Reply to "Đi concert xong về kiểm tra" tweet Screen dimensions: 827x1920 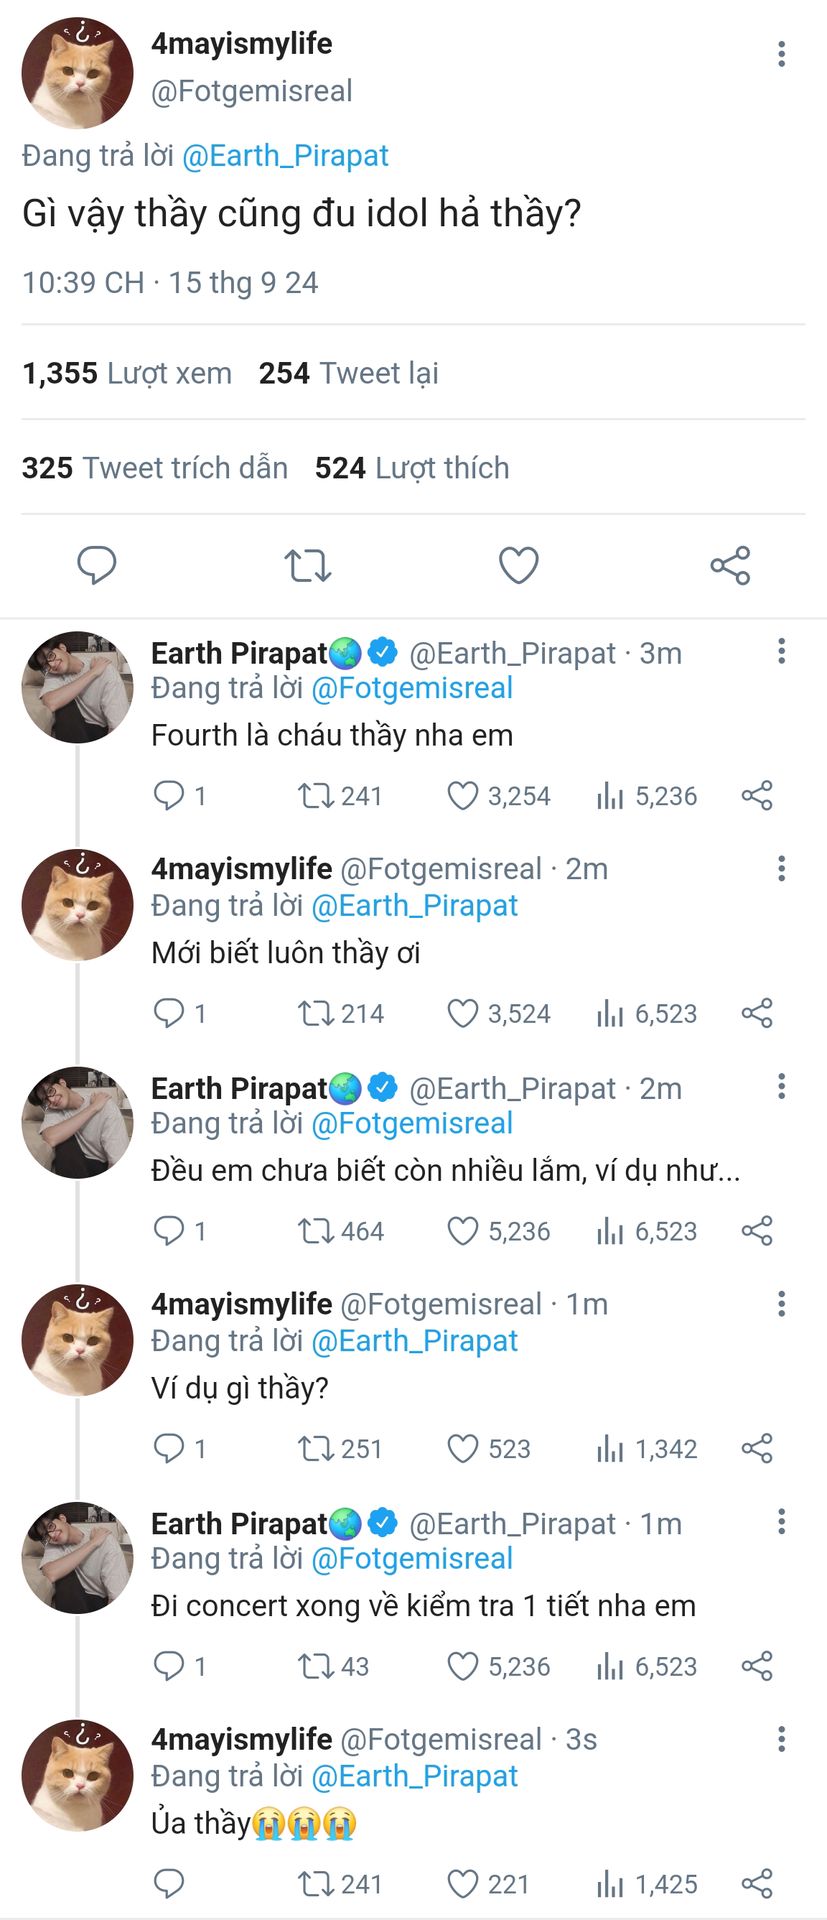[x=169, y=1666]
